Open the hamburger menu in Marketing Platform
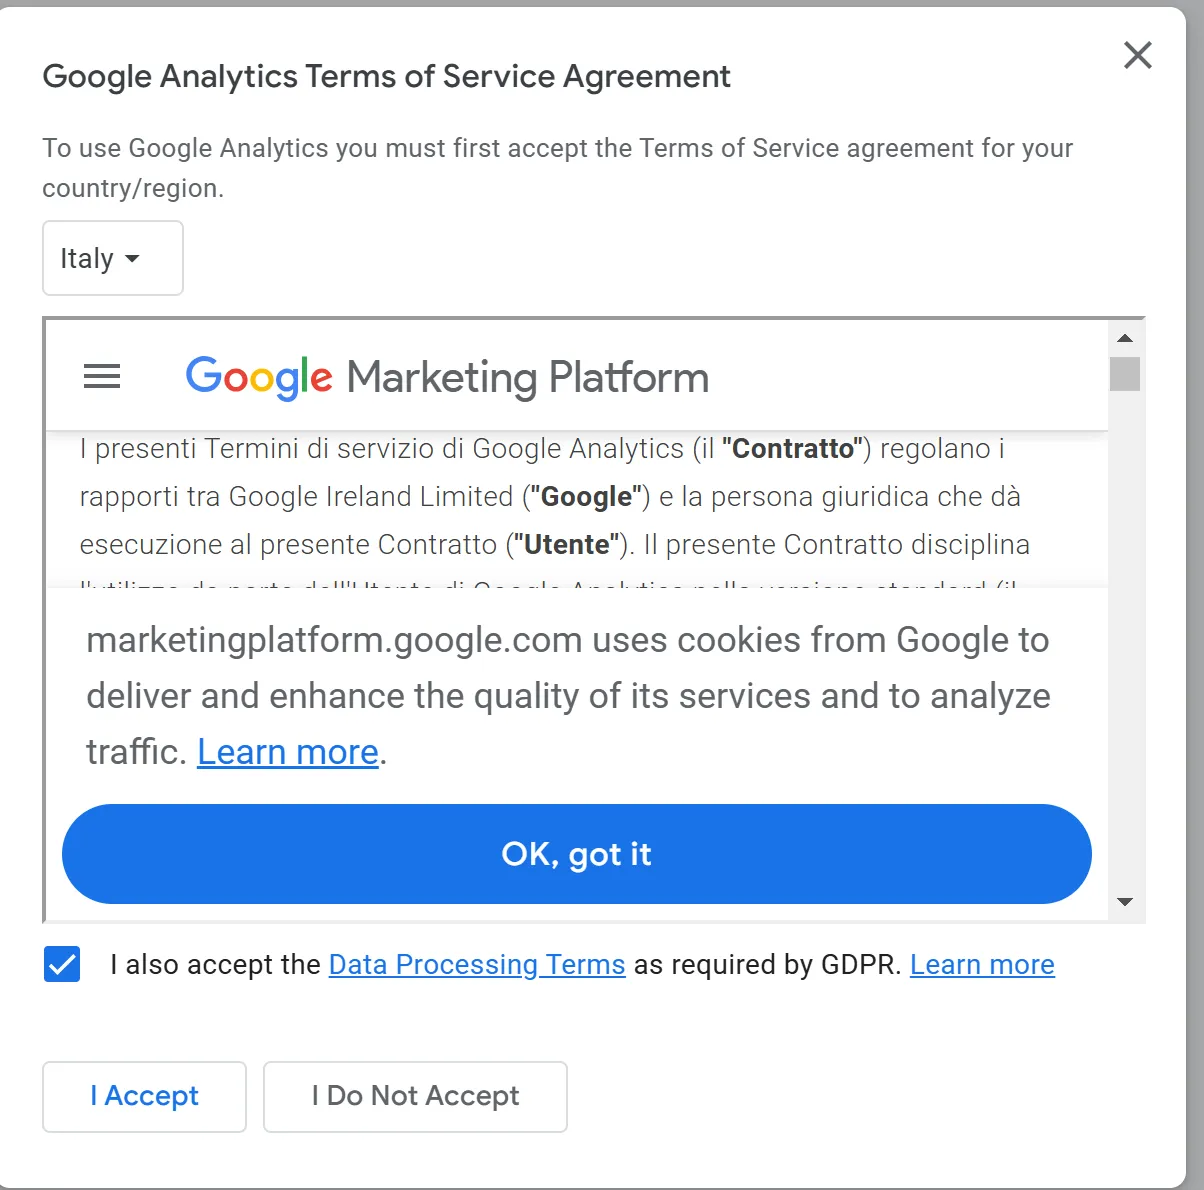Image resolution: width=1204 pixels, height=1190 pixels. 102,377
